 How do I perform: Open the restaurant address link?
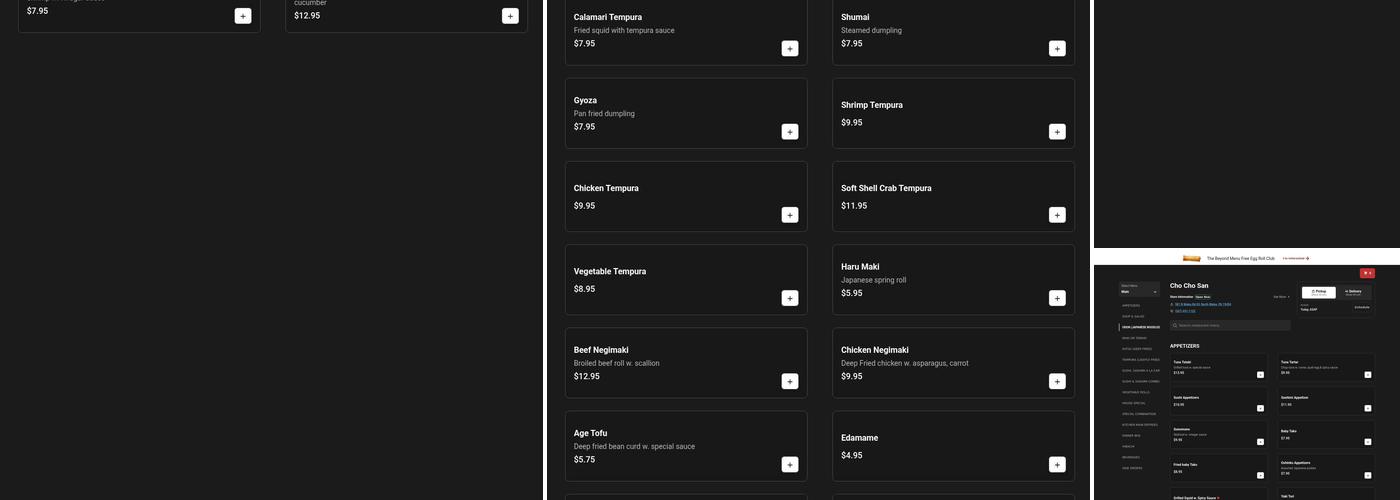1203,304
